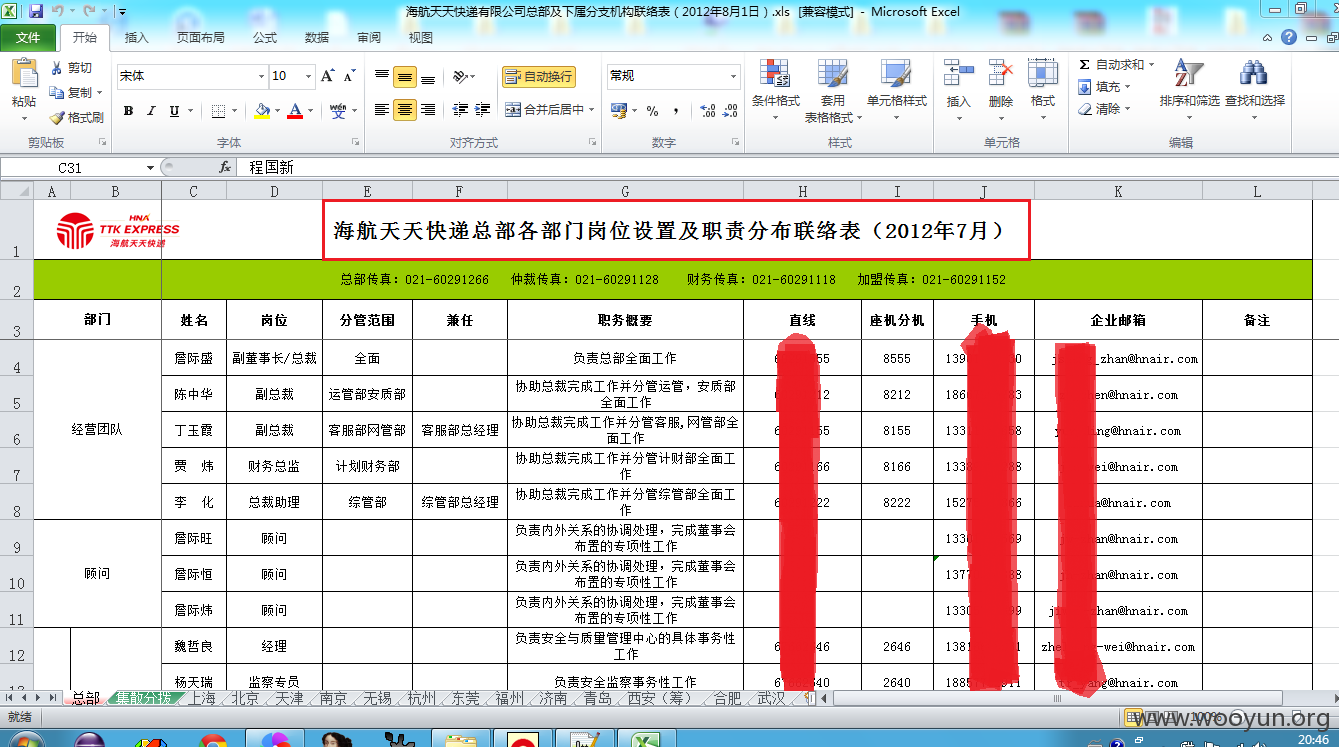The height and width of the screenshot is (747, 1339).
Task: Click the phonetic guide (wén) icon
Action: (338, 110)
